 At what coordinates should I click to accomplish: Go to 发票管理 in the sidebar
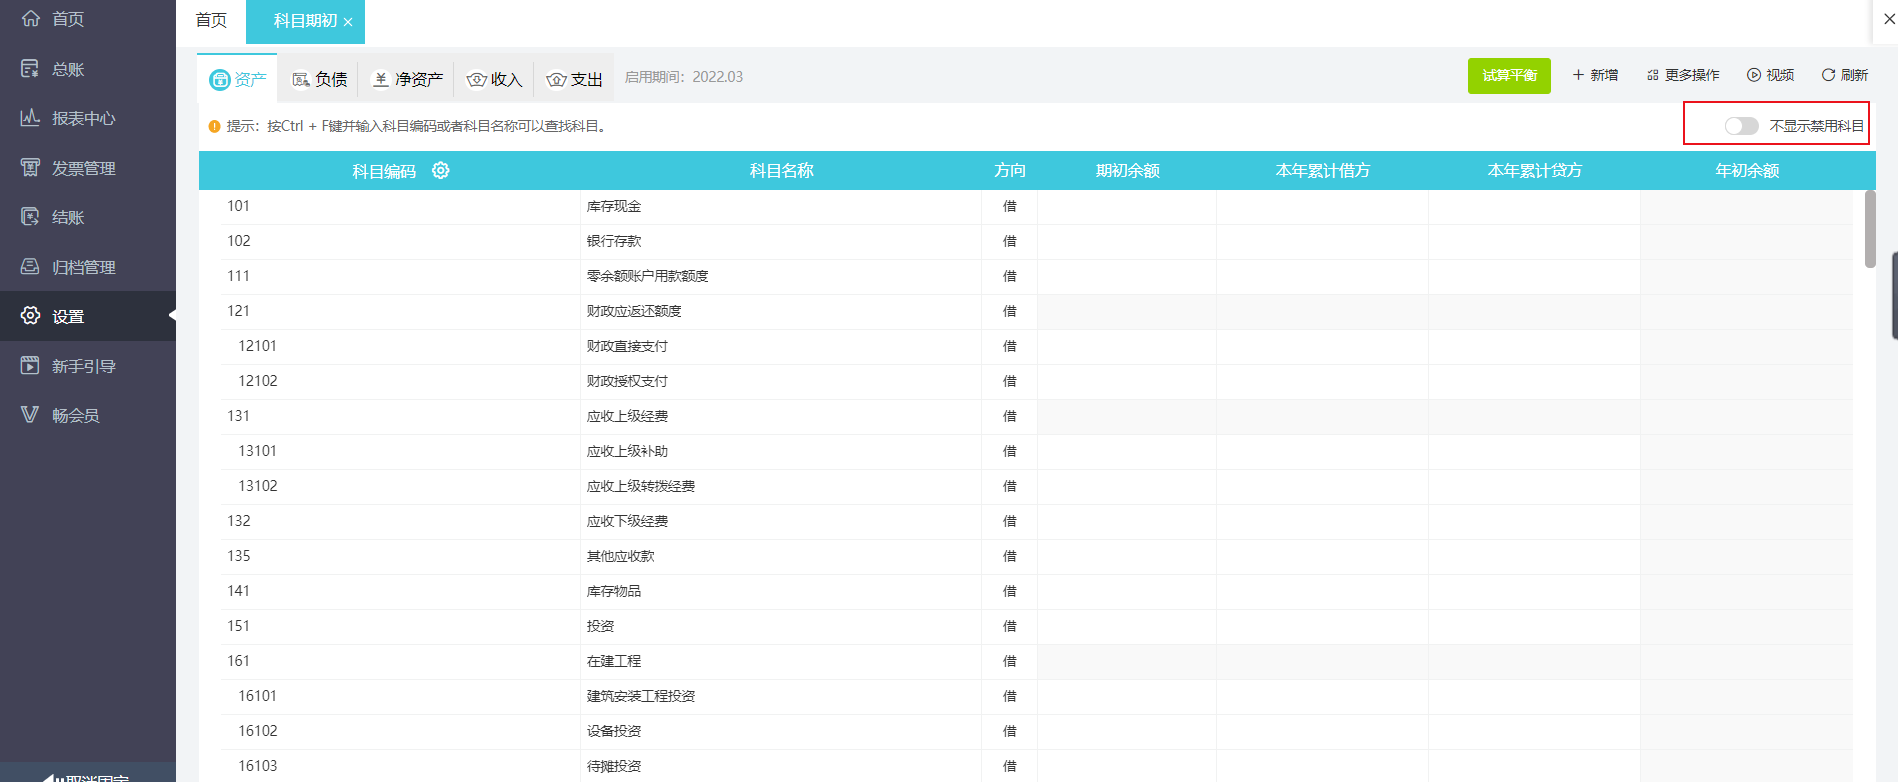[83, 168]
